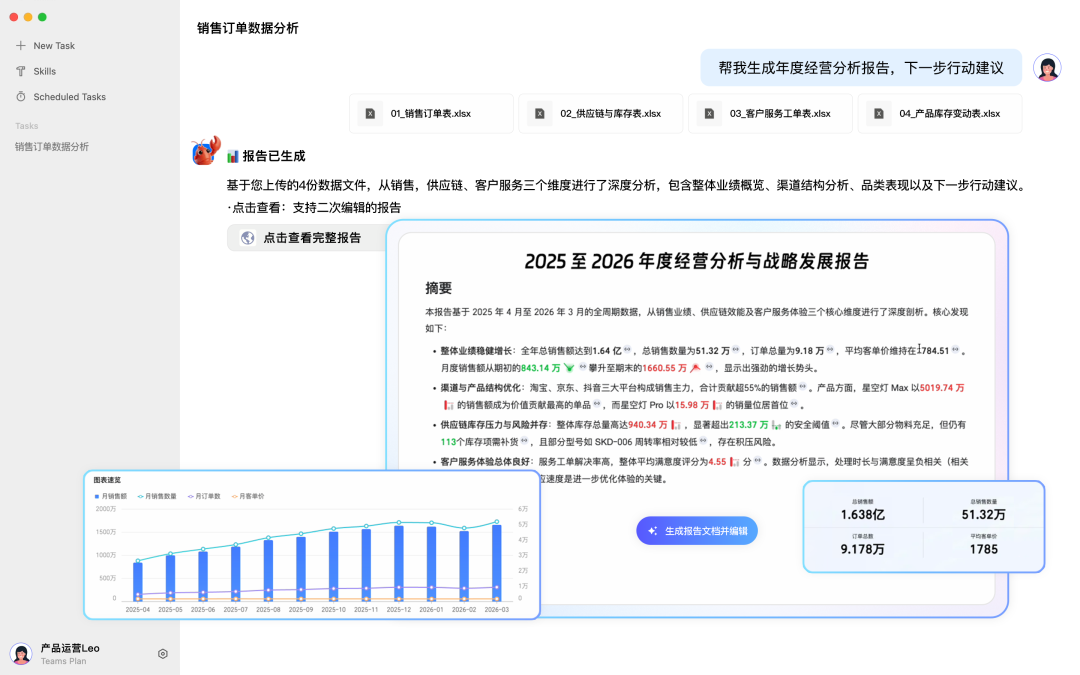Click the user avatar next to the question
Image resolution: width=1080 pixels, height=675 pixels.
[x=1047, y=65]
